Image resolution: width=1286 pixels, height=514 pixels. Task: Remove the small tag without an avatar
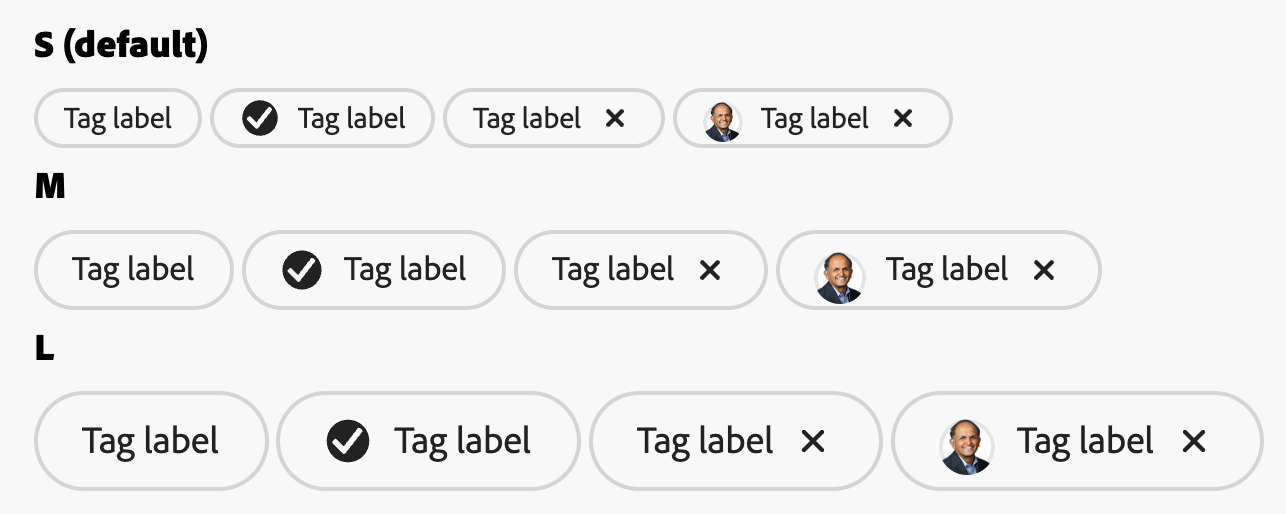(x=615, y=118)
